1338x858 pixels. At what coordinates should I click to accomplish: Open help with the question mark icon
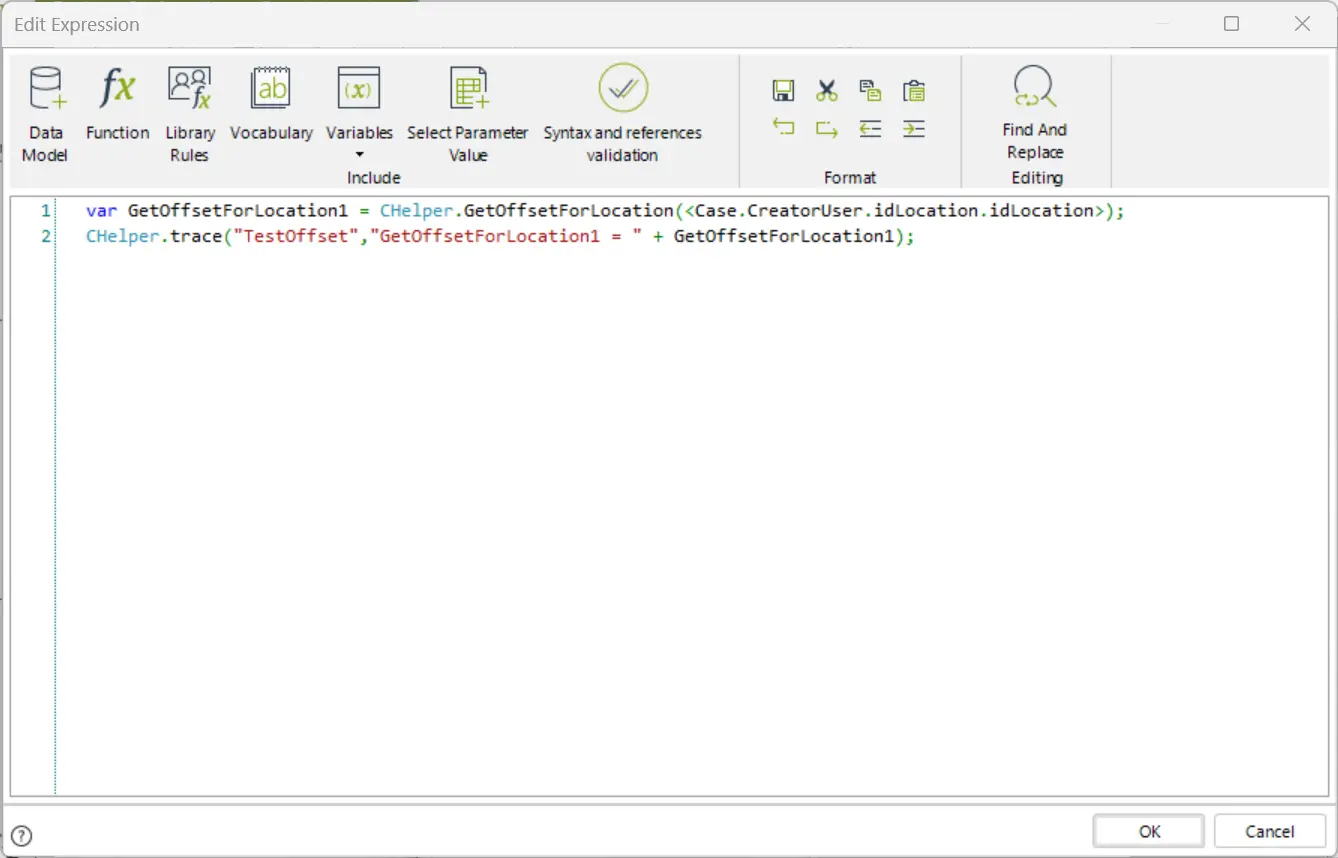point(21,836)
